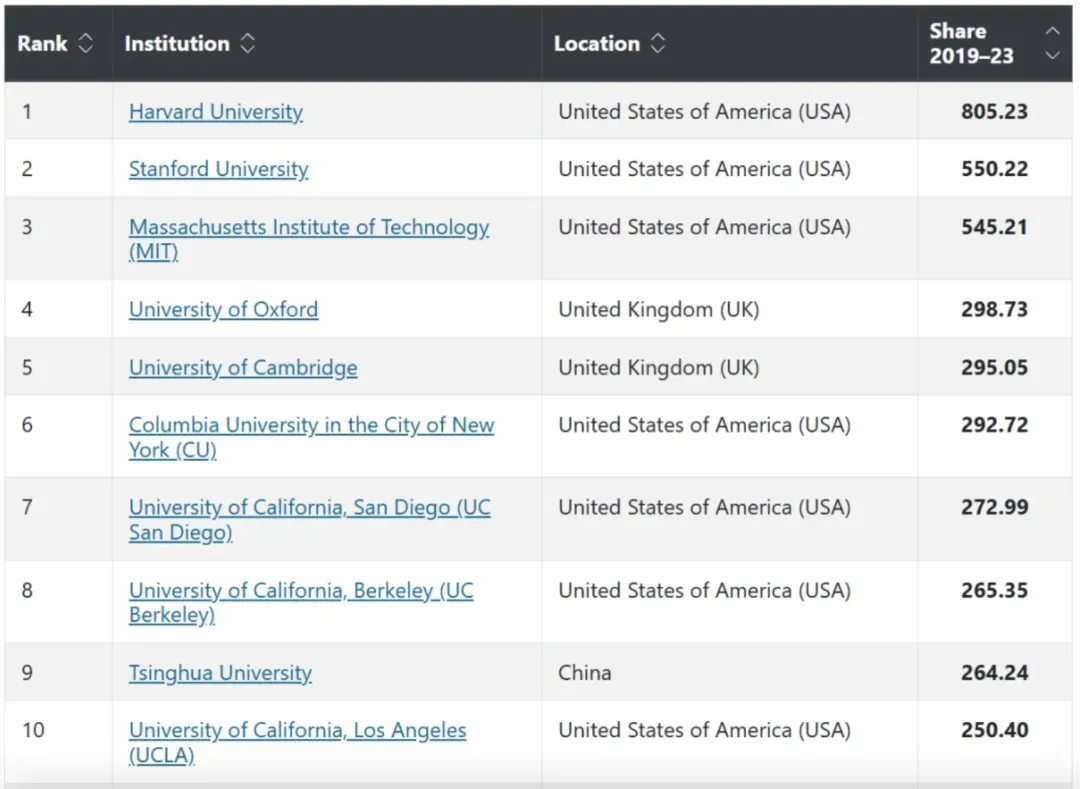Select UC Berkeley's share value 265.35
The width and height of the screenshot is (1080, 789).
pos(995,590)
